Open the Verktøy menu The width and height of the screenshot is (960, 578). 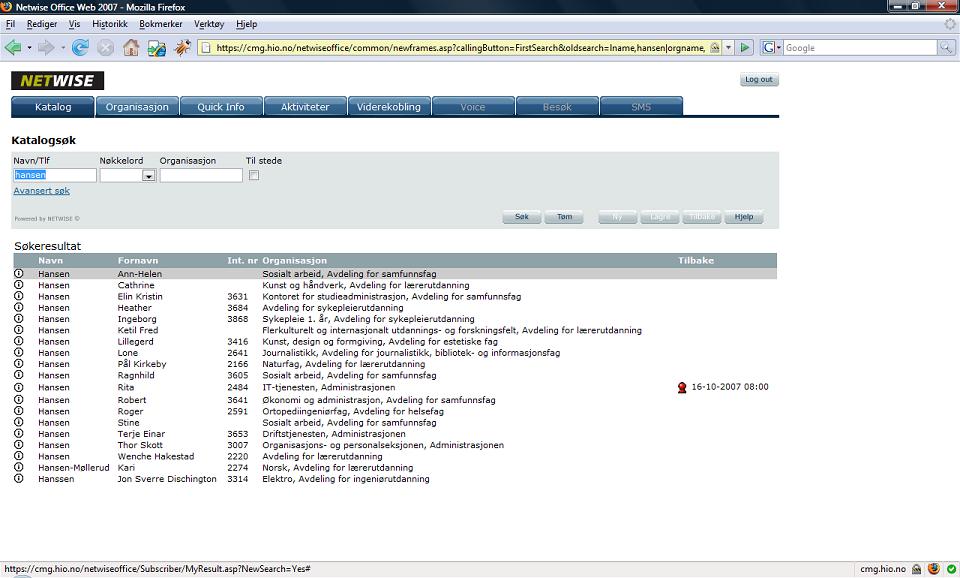coord(209,24)
